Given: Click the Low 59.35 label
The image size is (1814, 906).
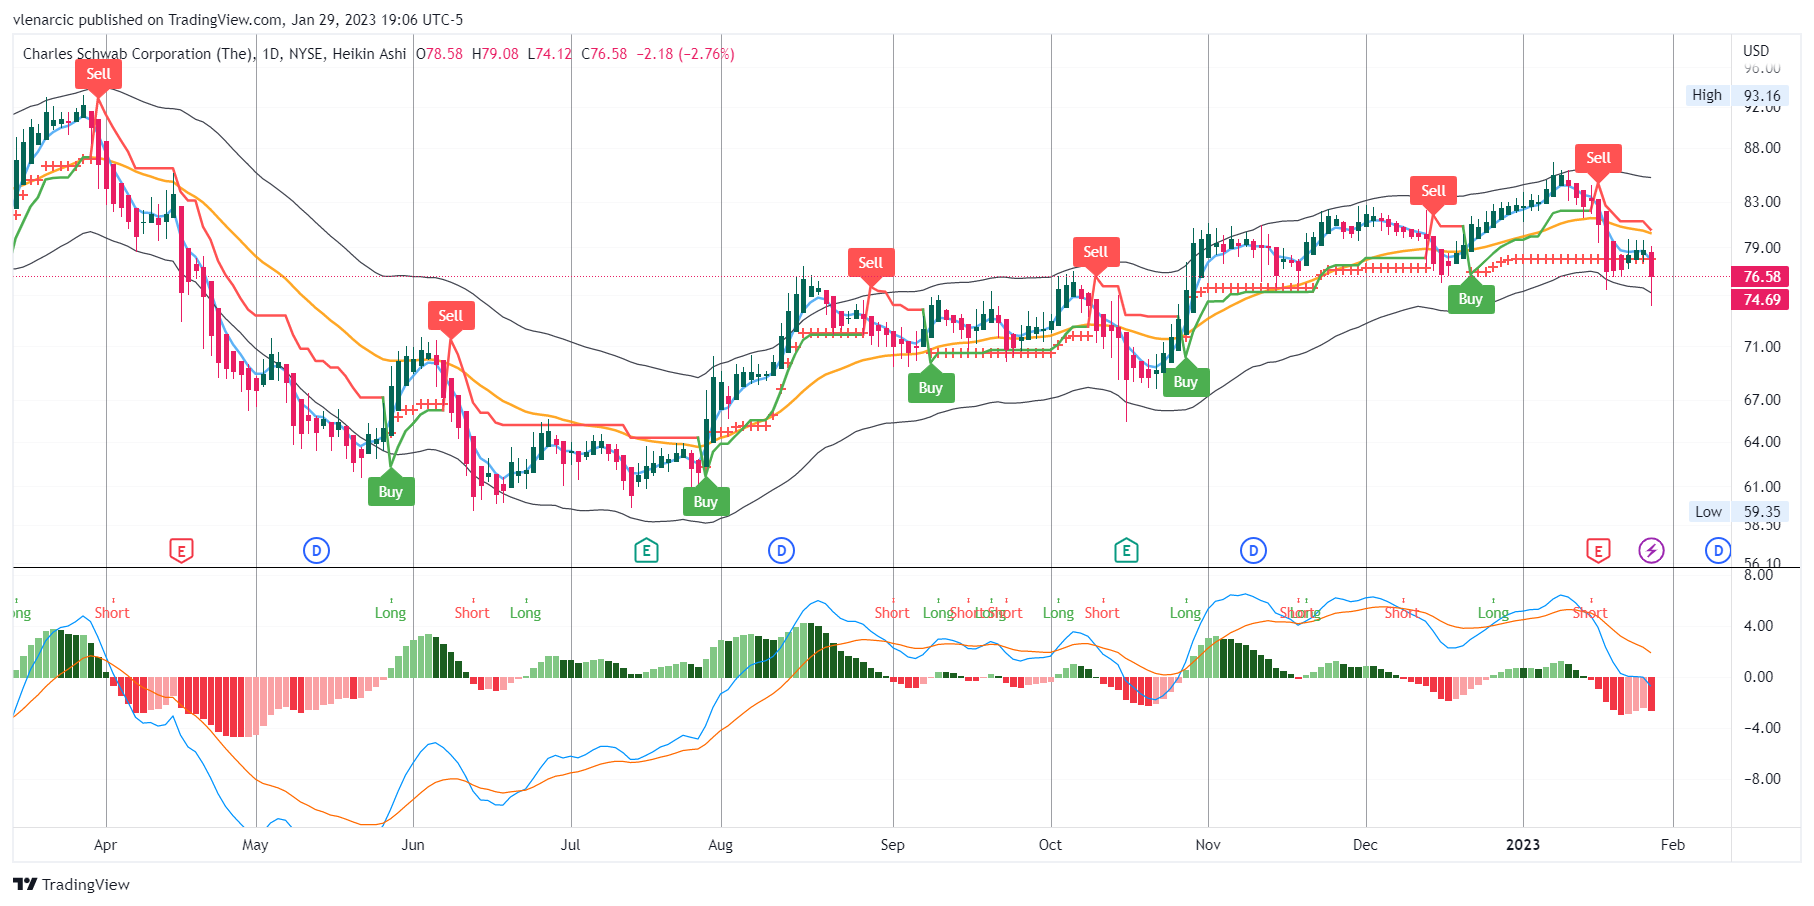Looking at the screenshot, I should [1738, 512].
